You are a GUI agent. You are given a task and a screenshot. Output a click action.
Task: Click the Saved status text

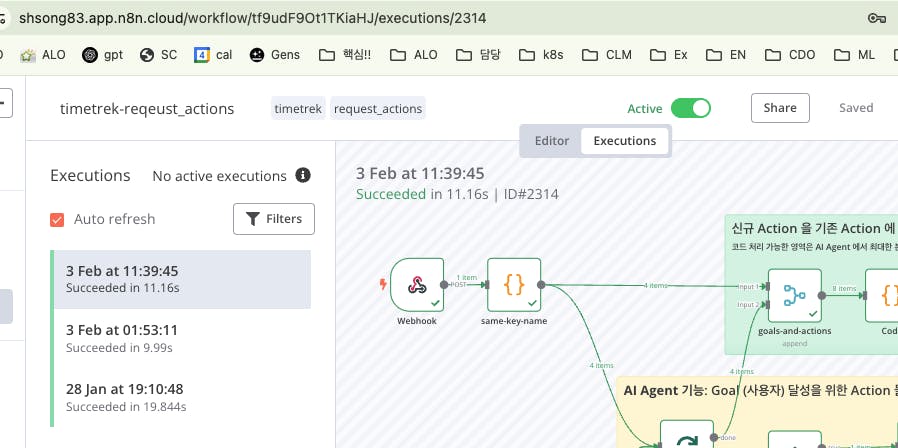pyautogui.click(x=856, y=108)
